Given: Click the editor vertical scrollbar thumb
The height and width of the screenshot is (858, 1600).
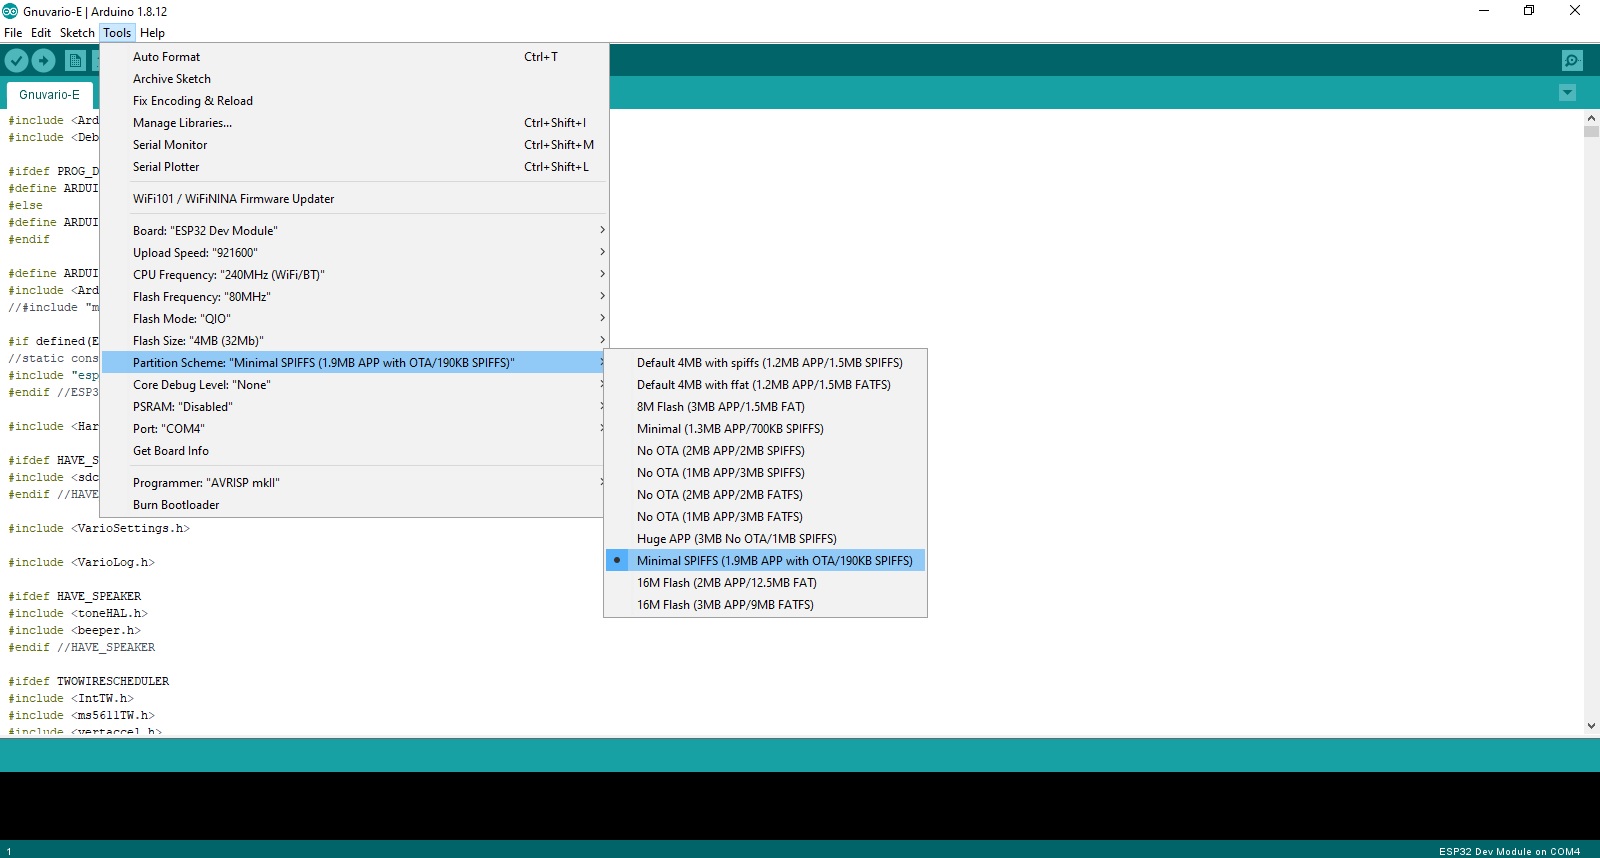Looking at the screenshot, I should point(1591,131).
